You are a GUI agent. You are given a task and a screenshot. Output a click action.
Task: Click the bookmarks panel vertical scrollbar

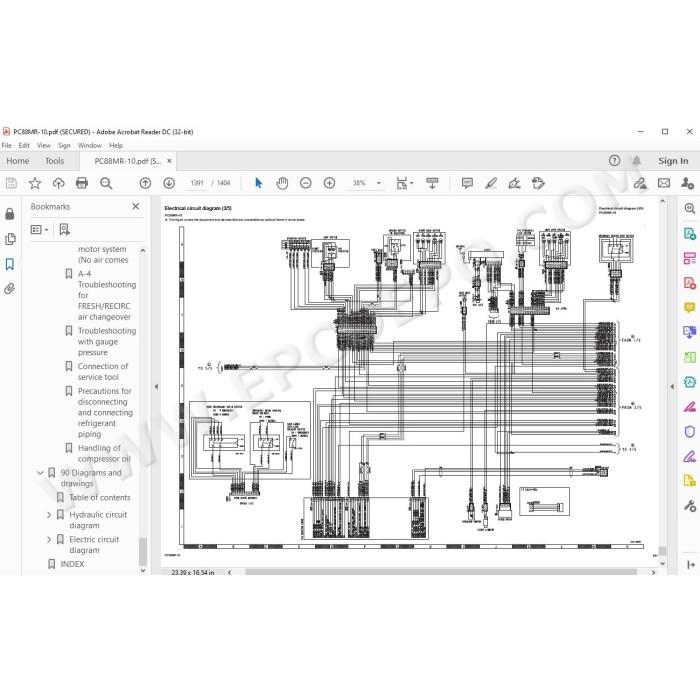pos(143,552)
